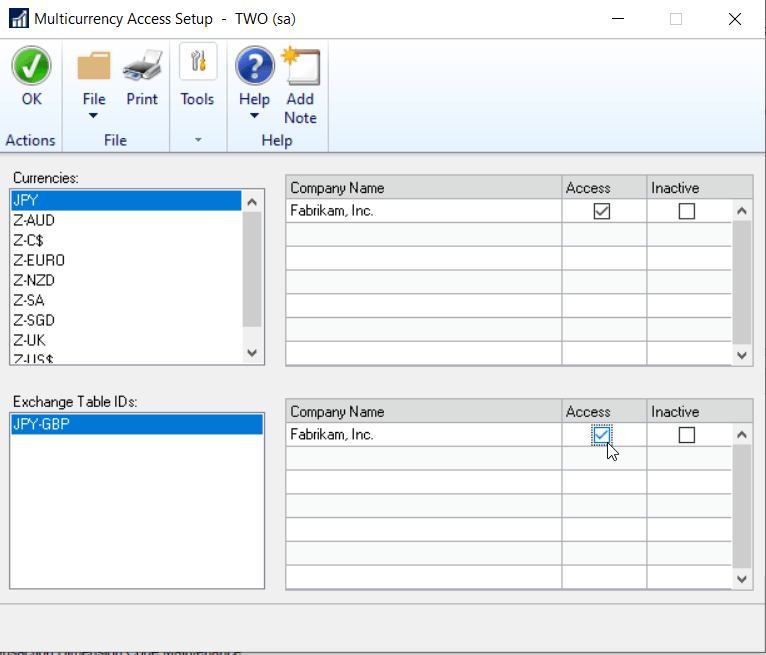
Task: Check Inactive for Fabrikam in Currencies grid
Action: [x=686, y=211]
